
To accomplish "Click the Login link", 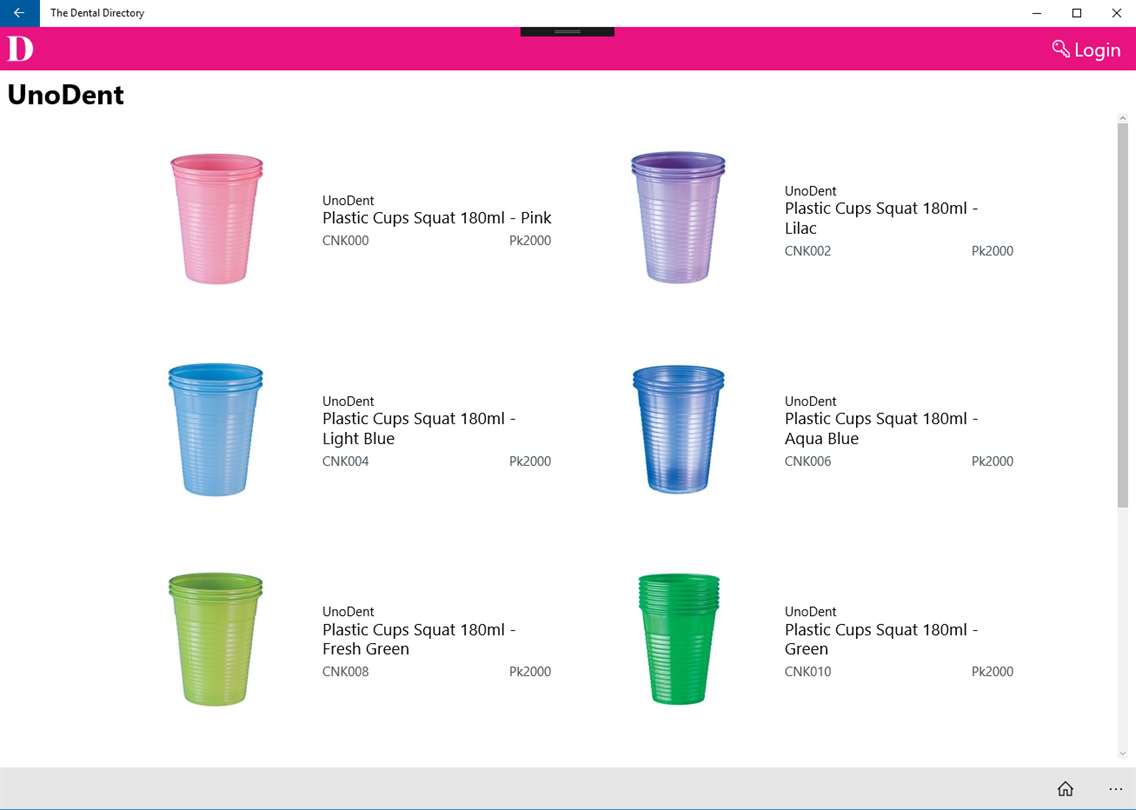I will tap(1097, 50).
